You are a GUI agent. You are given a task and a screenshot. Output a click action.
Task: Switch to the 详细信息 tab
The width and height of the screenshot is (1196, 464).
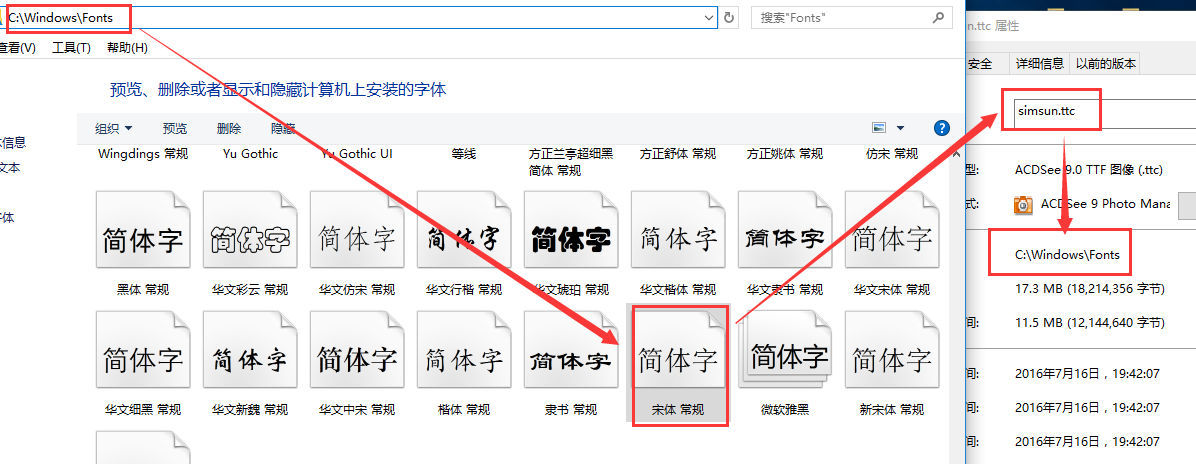click(1039, 64)
